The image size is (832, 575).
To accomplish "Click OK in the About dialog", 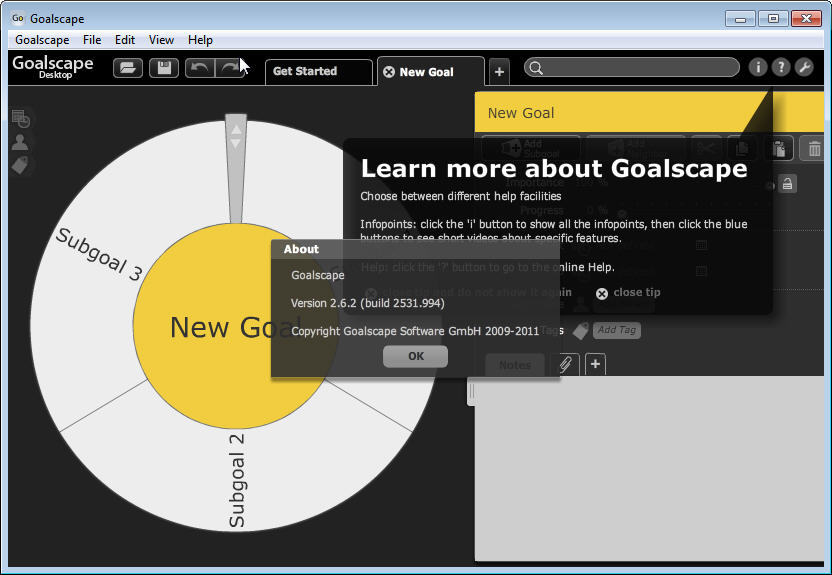I will [415, 356].
